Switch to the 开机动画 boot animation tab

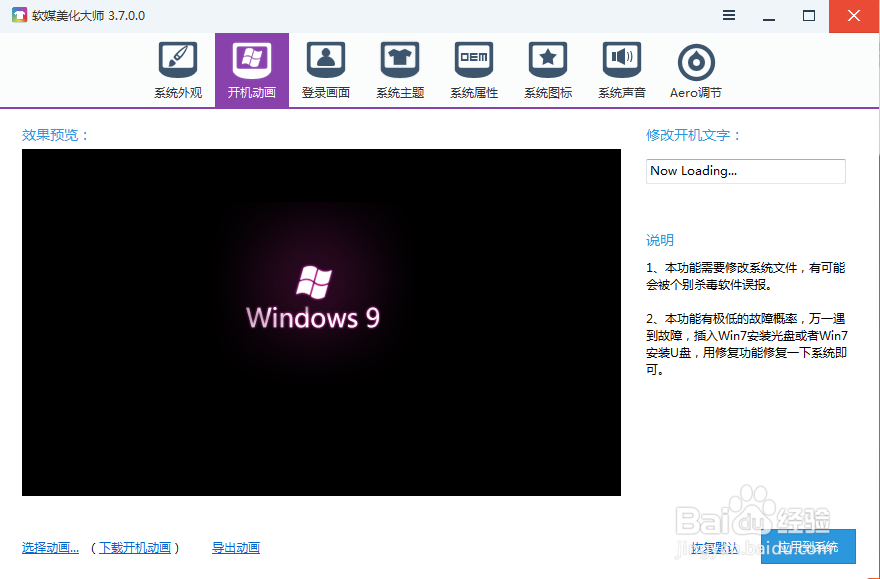[251, 68]
